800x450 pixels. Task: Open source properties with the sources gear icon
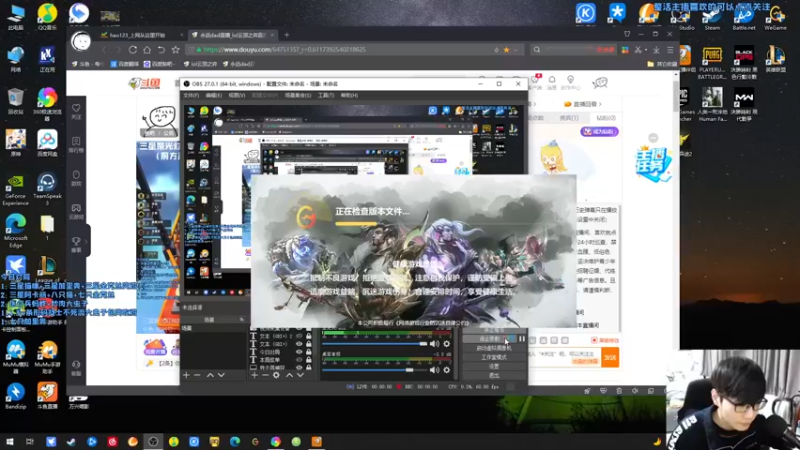click(277, 375)
